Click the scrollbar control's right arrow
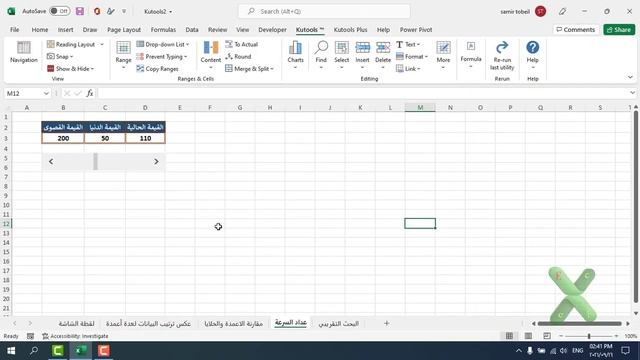This screenshot has width=640, height=360. [x=156, y=162]
